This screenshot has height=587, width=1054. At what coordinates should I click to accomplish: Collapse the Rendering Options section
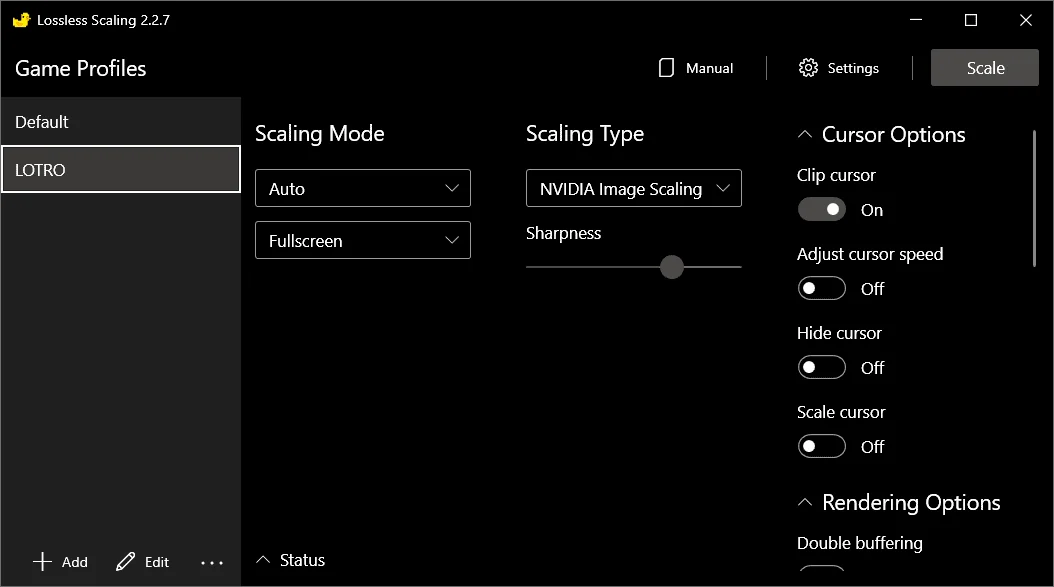click(x=805, y=502)
